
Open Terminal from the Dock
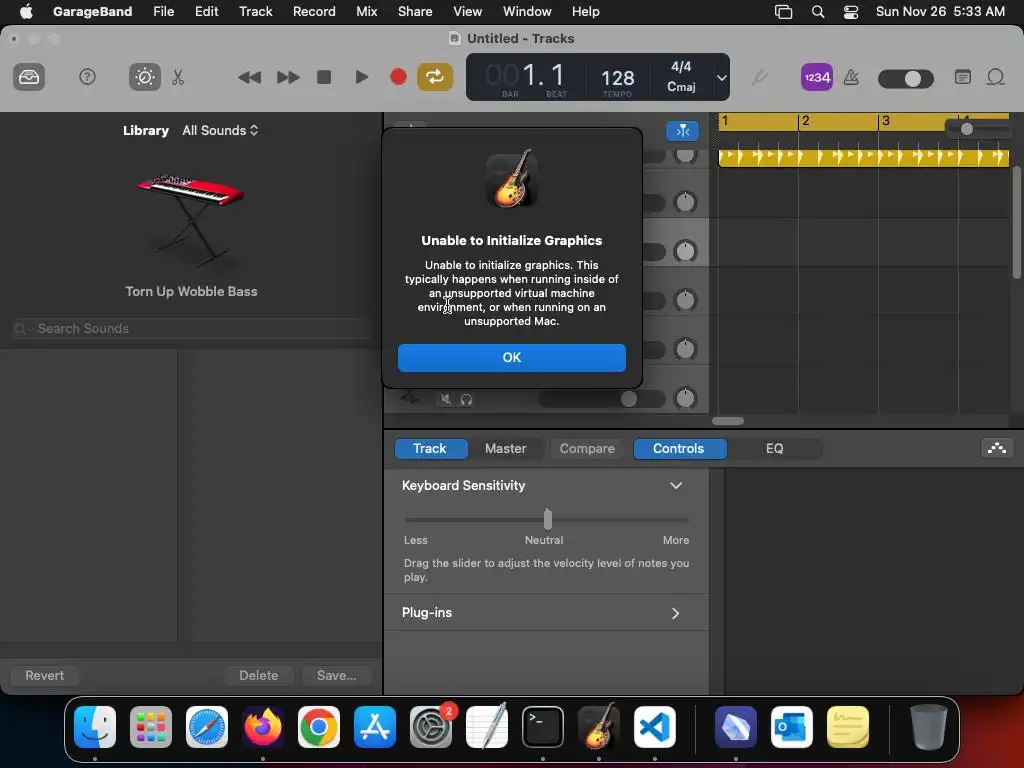coord(543,727)
